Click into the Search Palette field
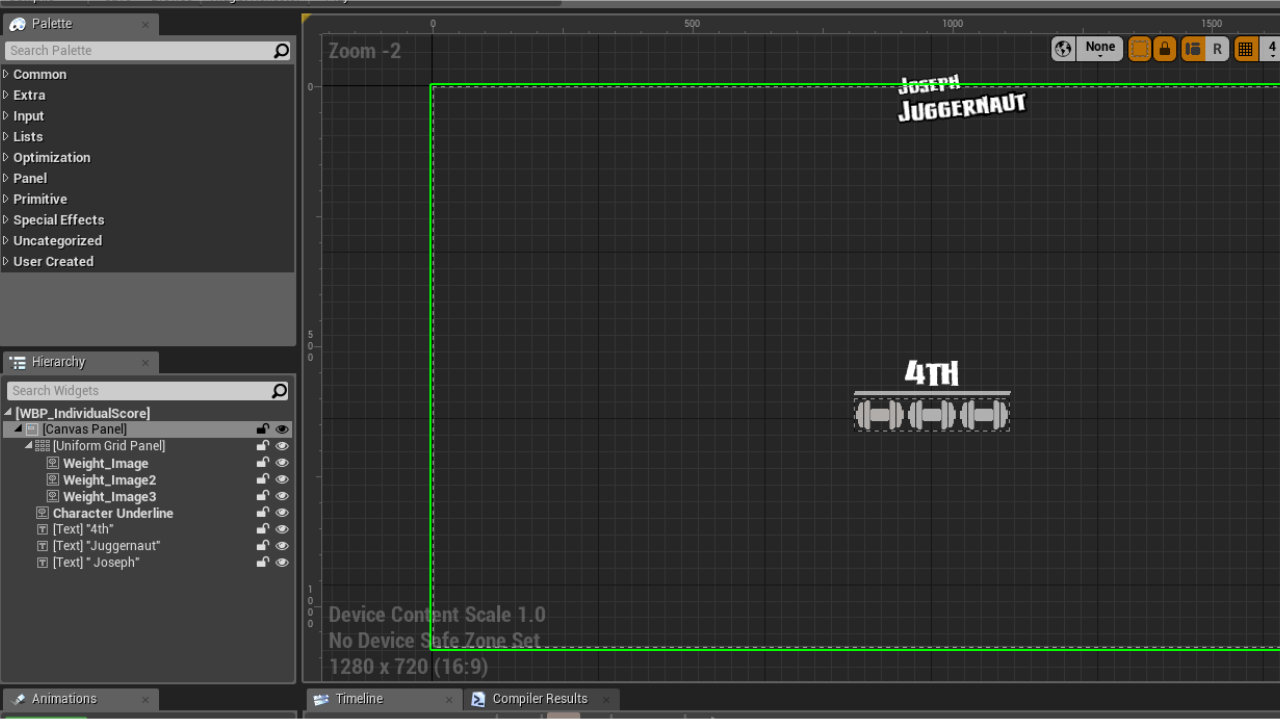Viewport: 1280px width, 721px height. click(138, 50)
